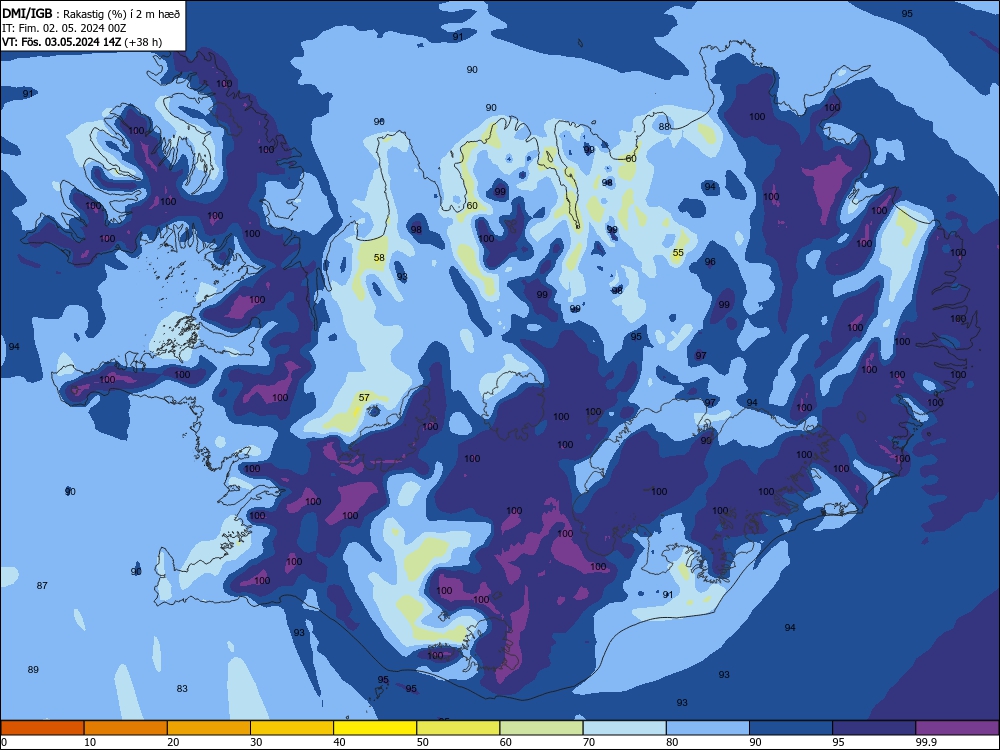Select the purple legend swatch above 99.9

[x=957, y=728]
